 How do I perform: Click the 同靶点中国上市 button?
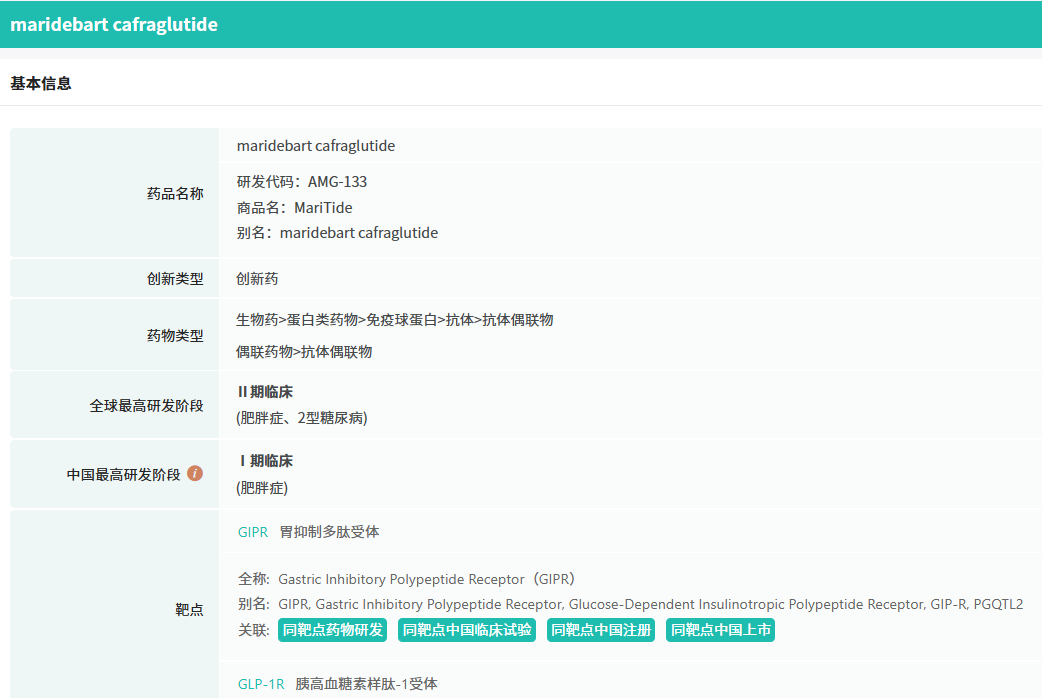(720, 630)
